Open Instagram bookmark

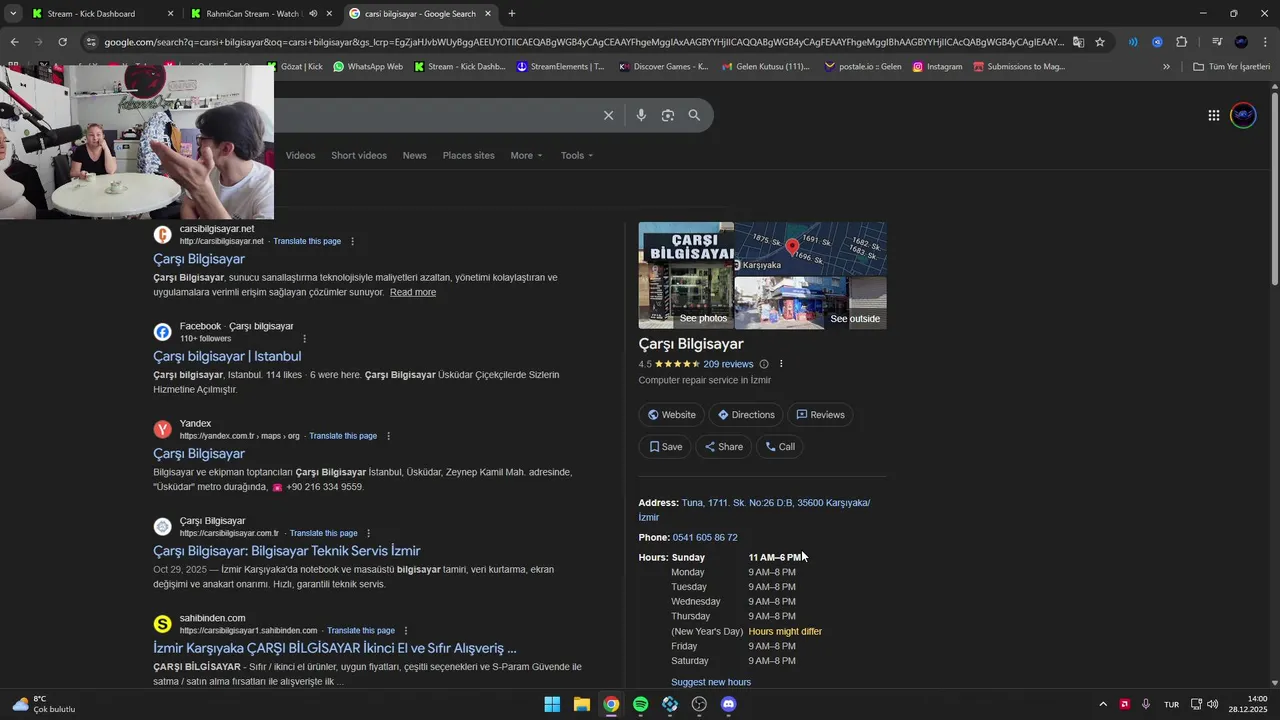937,67
